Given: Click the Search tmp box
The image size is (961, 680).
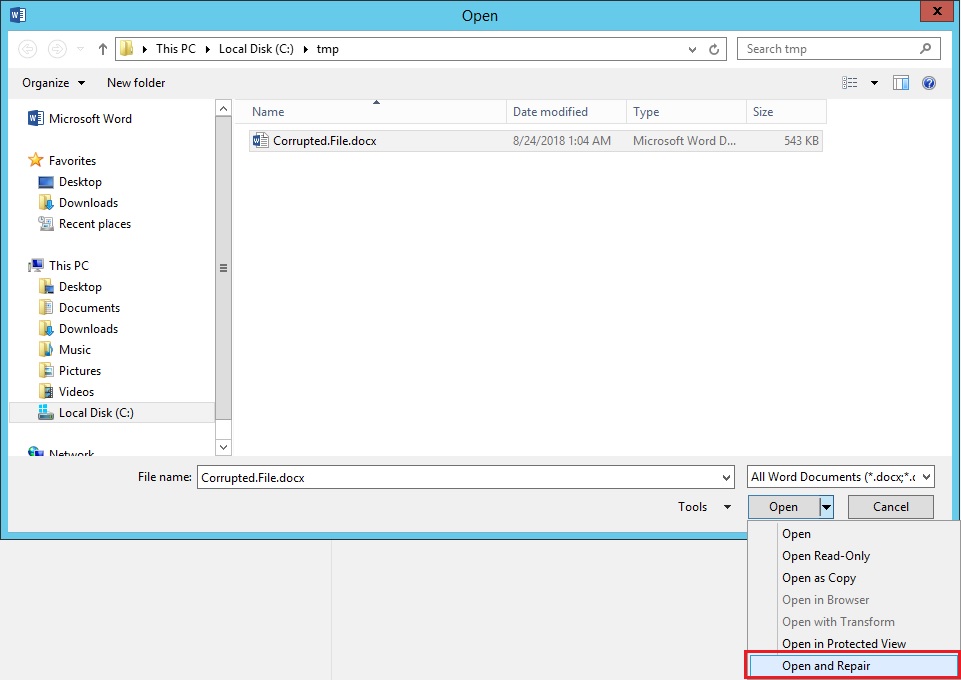Looking at the screenshot, I should pos(839,49).
